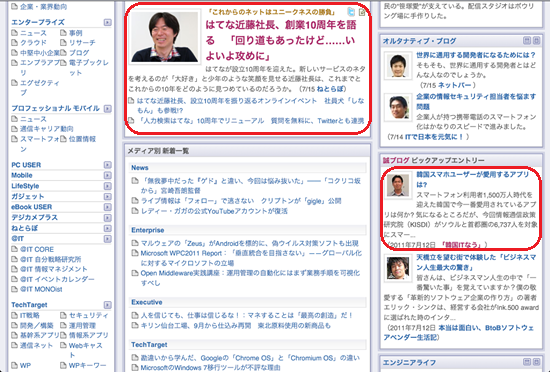Open Chrome OS と Chromium OS の違い article
The image size is (550, 372).
250,358
